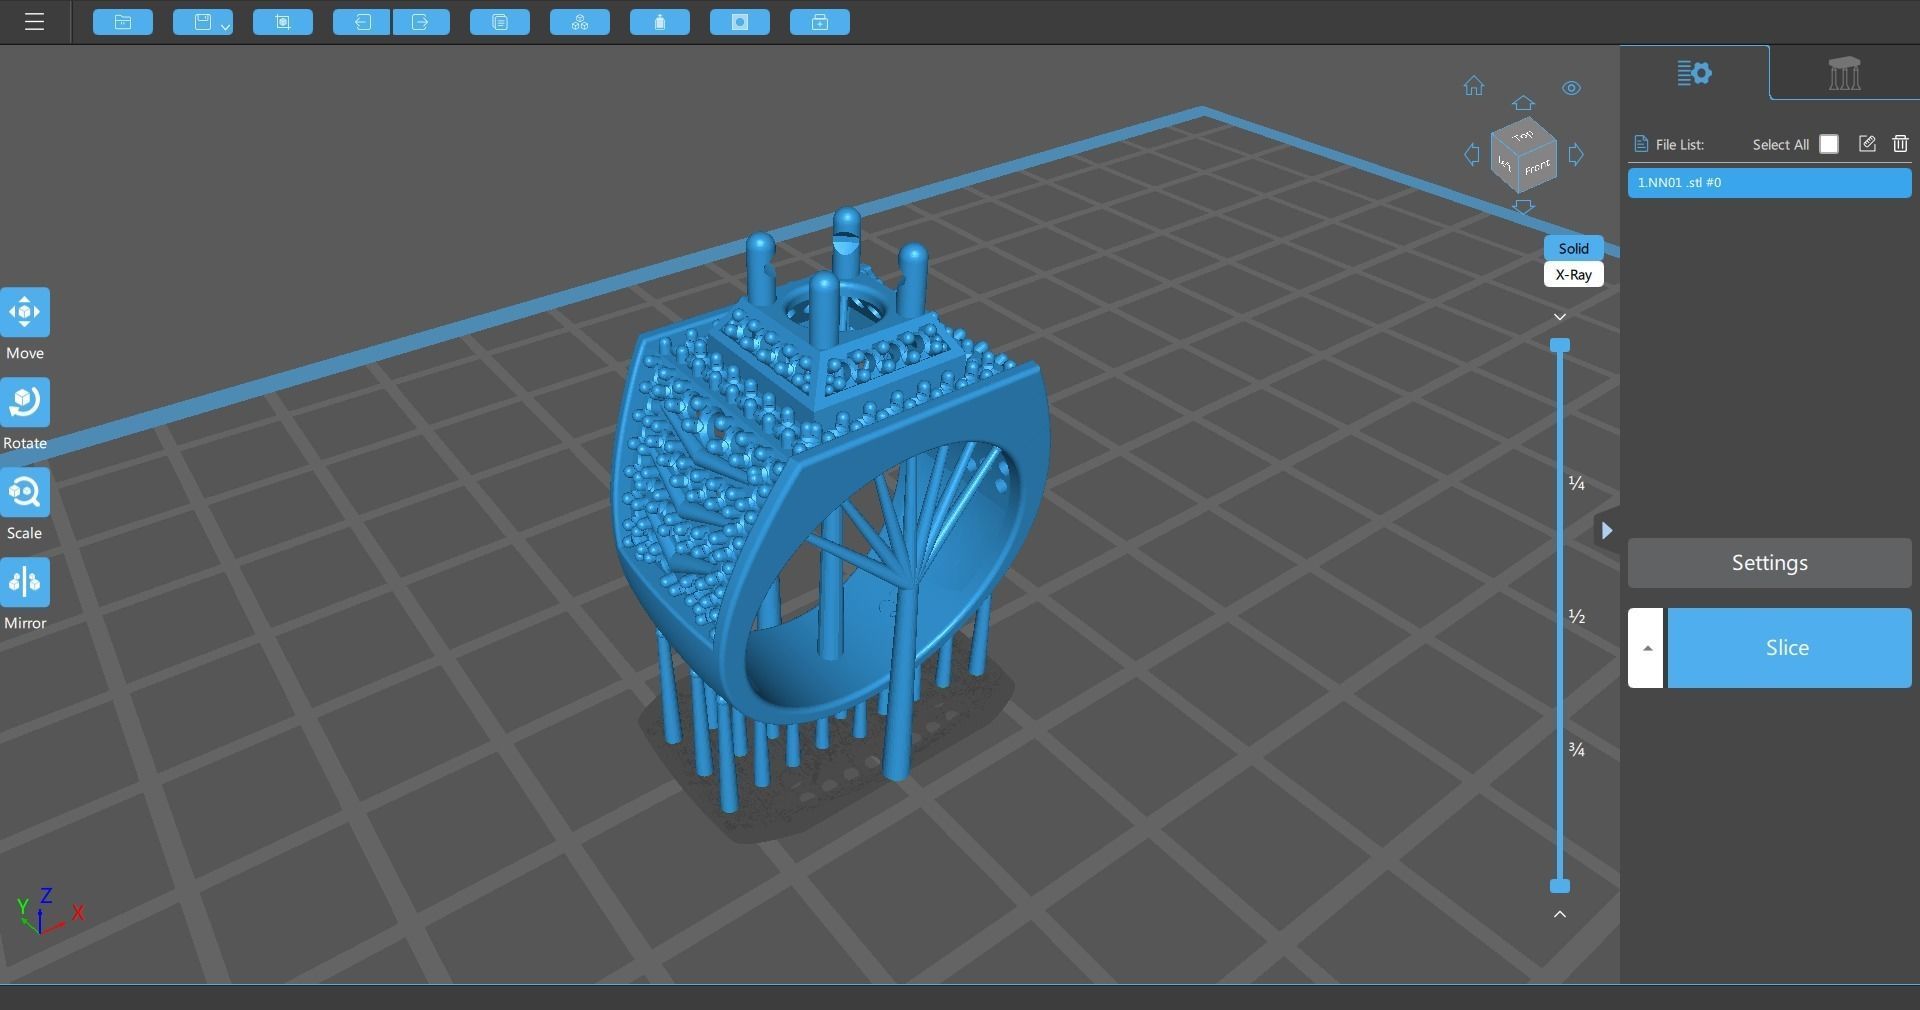Reset view with the home icon
This screenshot has width=1920, height=1010.
1474,86
